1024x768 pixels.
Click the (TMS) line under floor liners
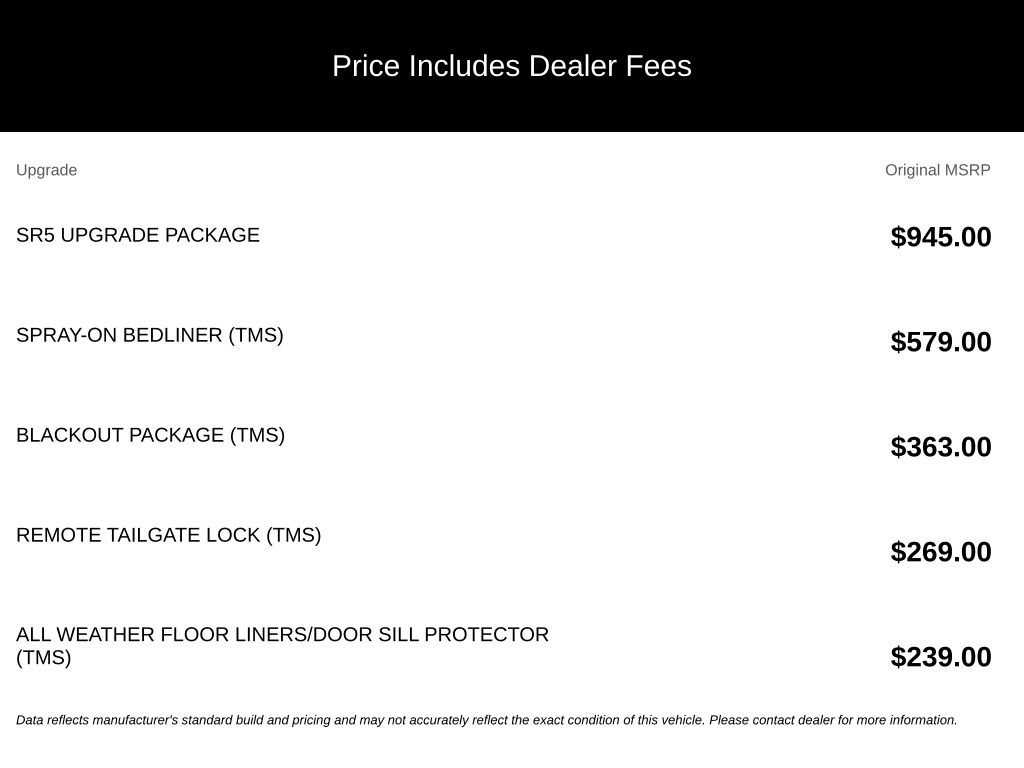click(x=44, y=658)
